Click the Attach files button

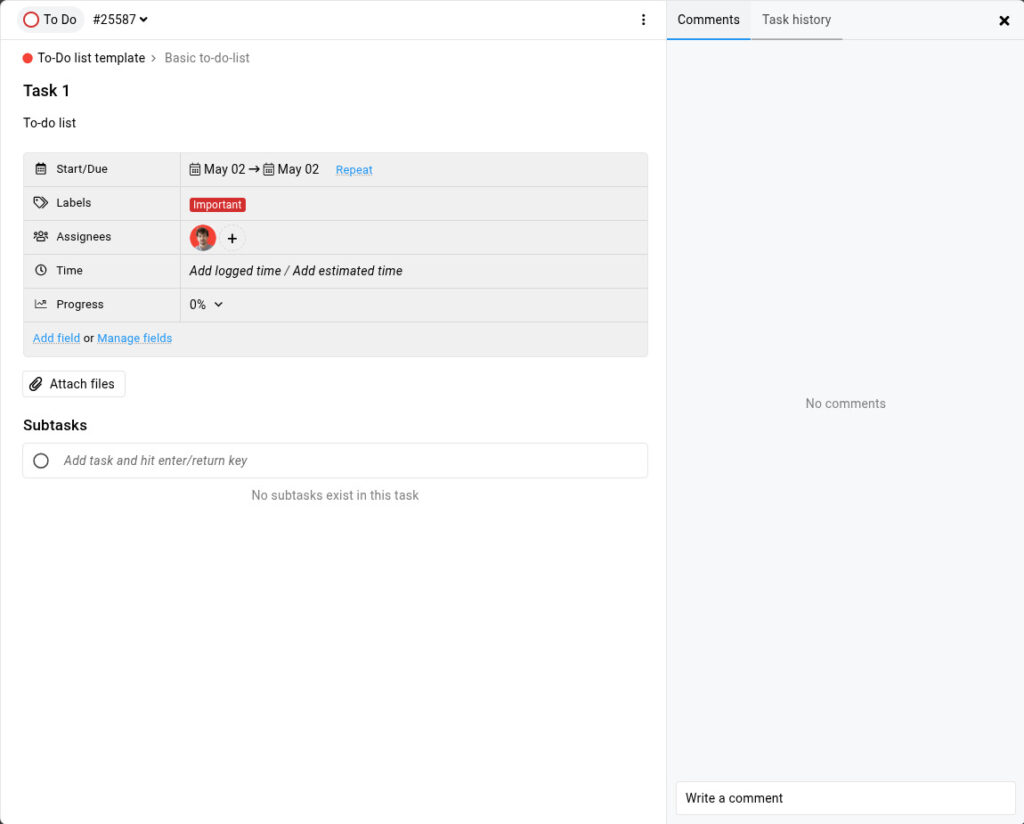tap(74, 384)
